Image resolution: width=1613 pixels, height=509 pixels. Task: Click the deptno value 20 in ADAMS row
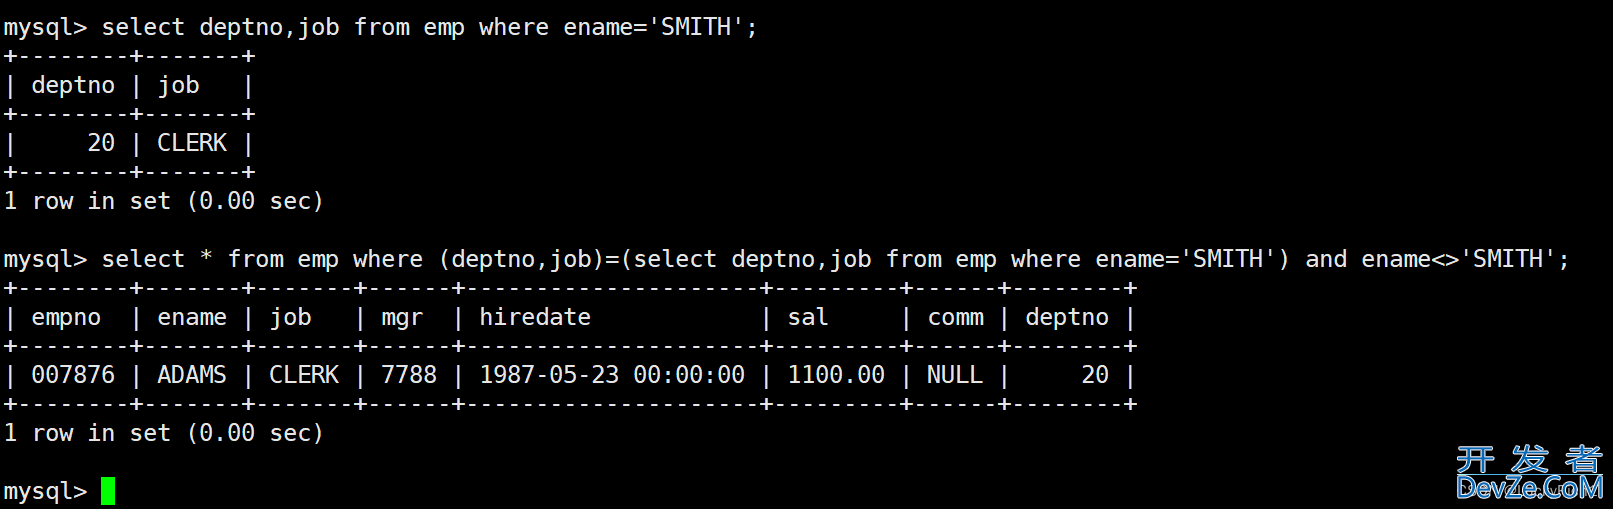(1095, 375)
